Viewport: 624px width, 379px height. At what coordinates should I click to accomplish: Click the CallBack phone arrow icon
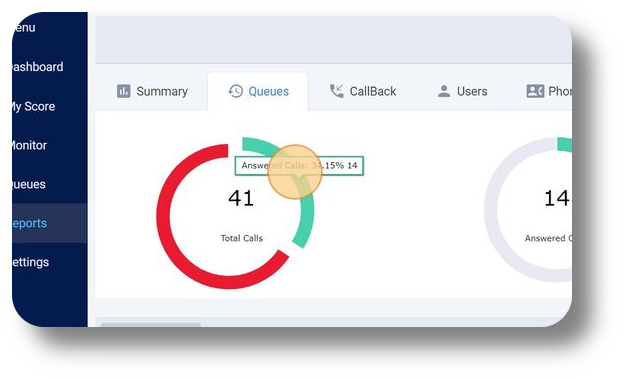337,91
